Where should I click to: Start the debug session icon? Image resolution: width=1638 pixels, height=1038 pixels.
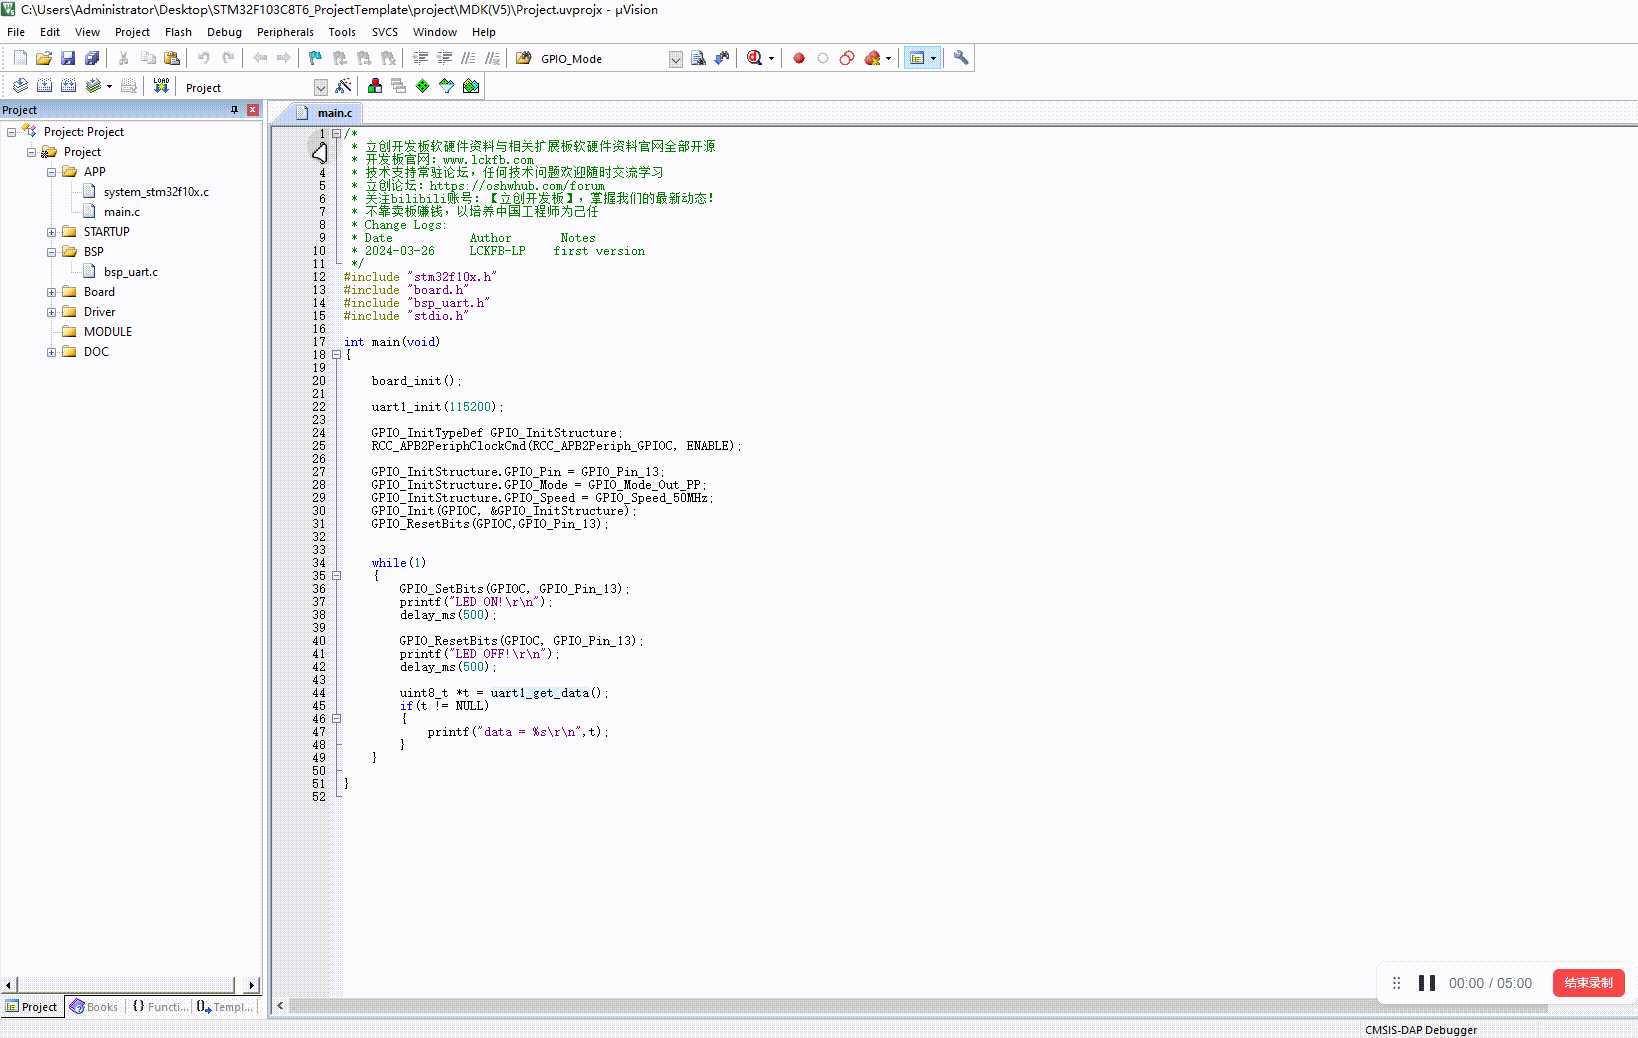click(755, 59)
